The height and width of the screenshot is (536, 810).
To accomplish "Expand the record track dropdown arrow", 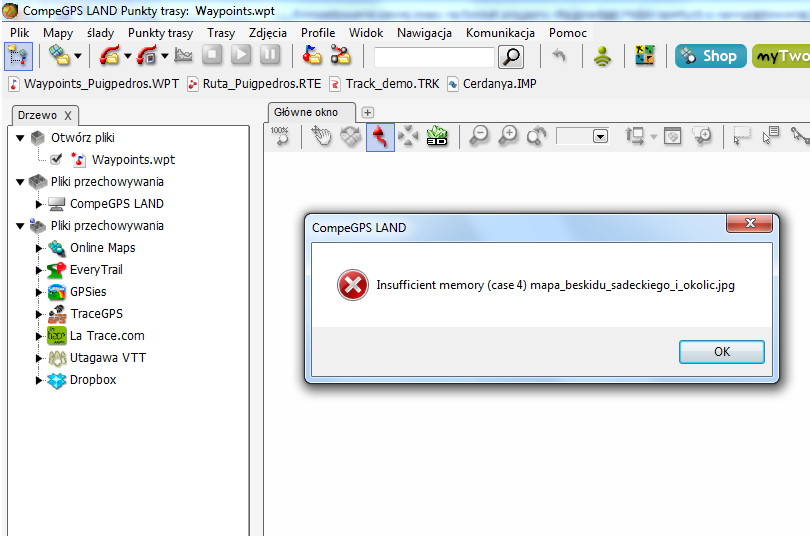I will click(x=164, y=56).
